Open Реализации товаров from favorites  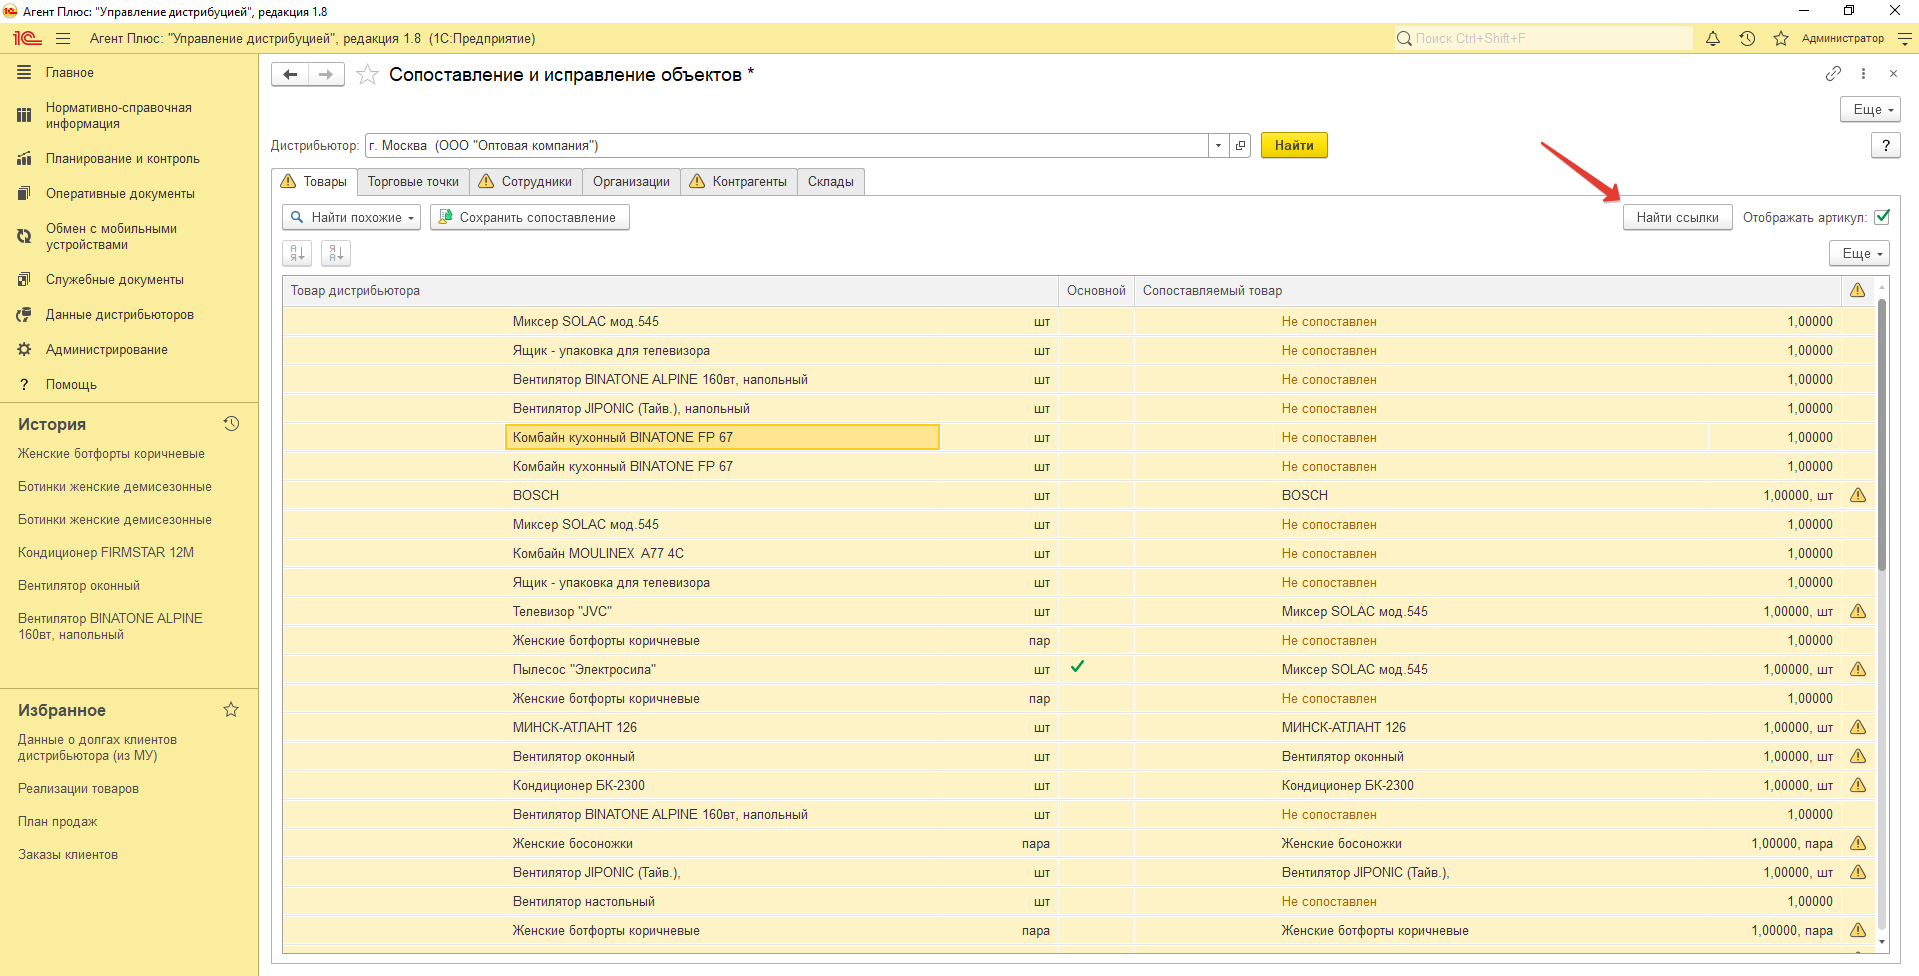[78, 788]
